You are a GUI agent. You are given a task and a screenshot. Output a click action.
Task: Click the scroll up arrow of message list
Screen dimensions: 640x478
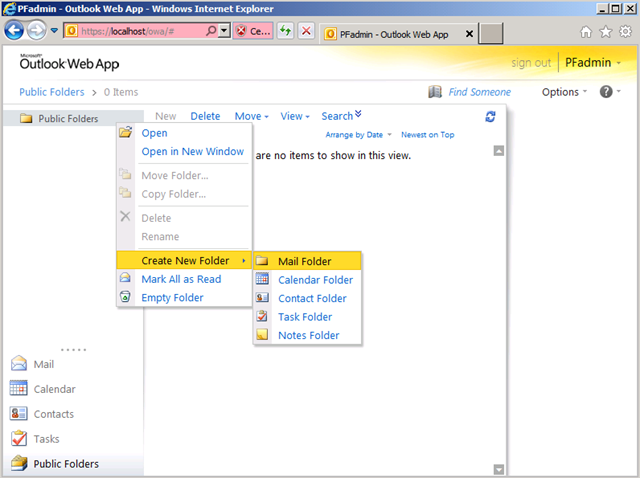coord(498,151)
